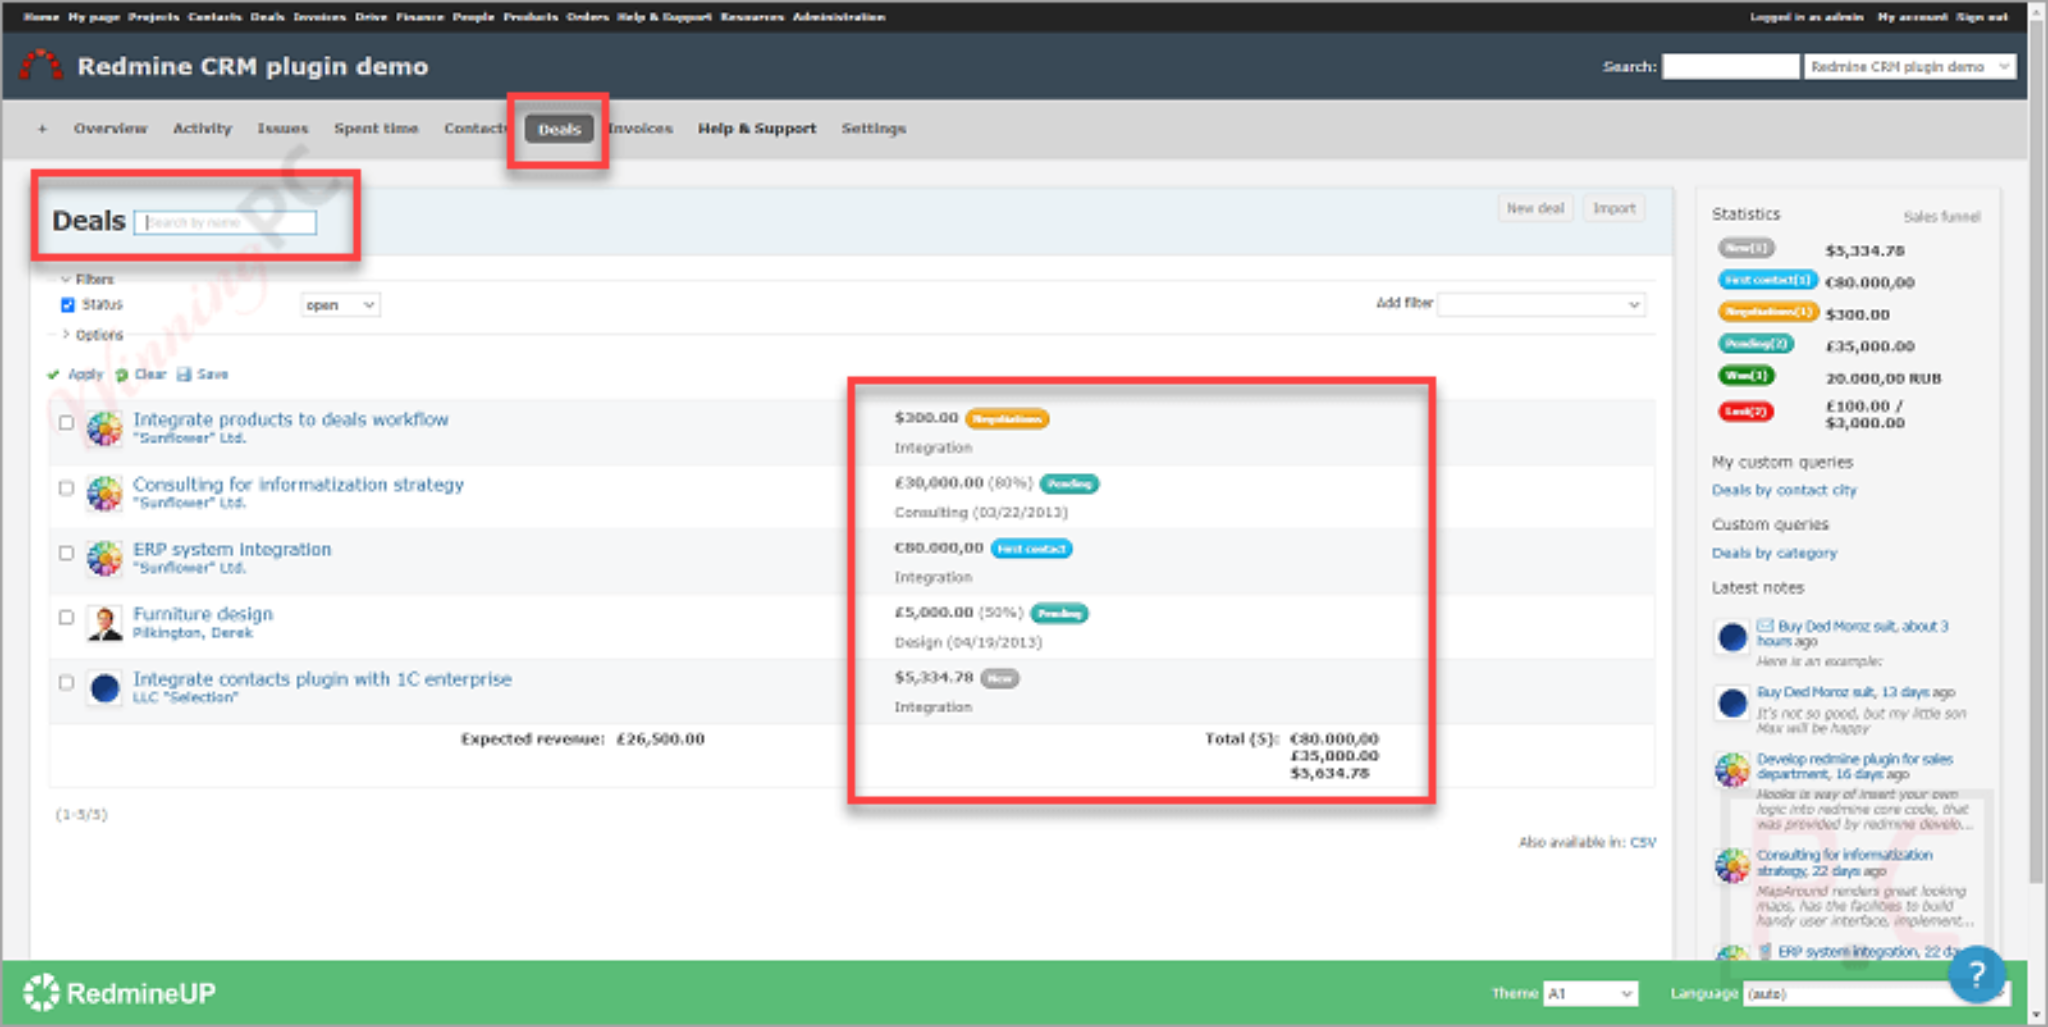This screenshot has height=1027, width=2048.
Task: Uncheck the Status filter checkbox
Action: 67,305
